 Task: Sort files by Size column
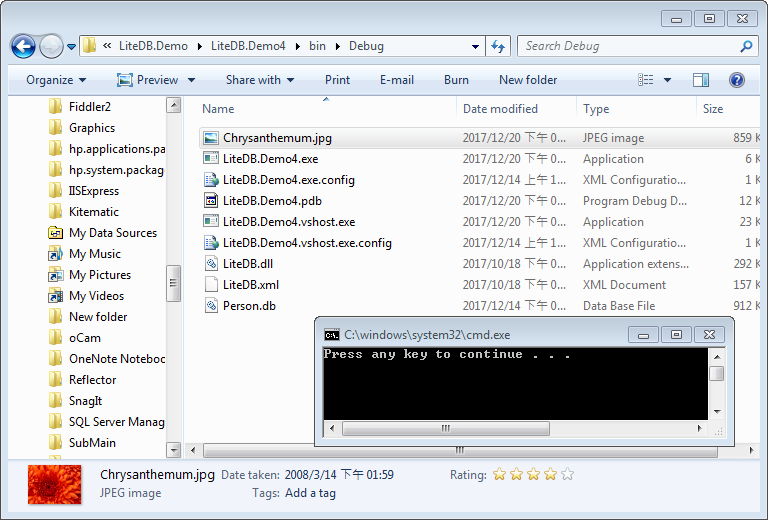click(713, 109)
